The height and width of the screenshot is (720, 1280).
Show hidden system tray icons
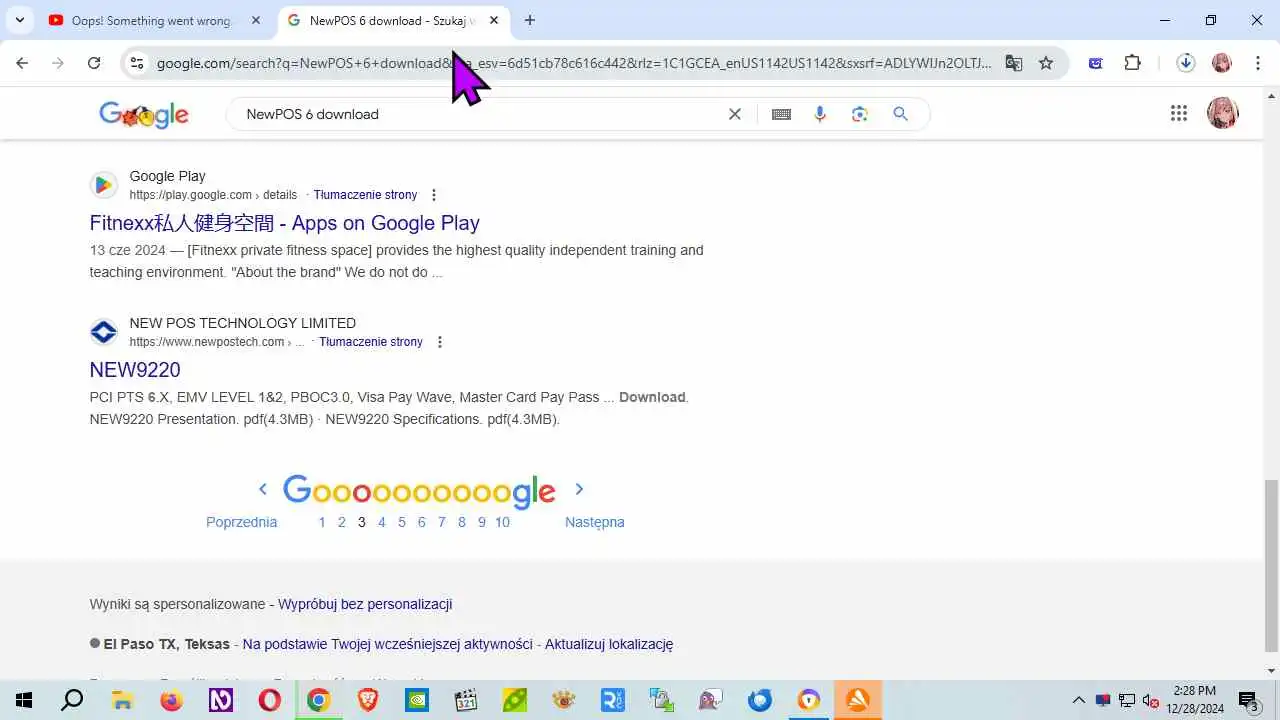point(1078,700)
